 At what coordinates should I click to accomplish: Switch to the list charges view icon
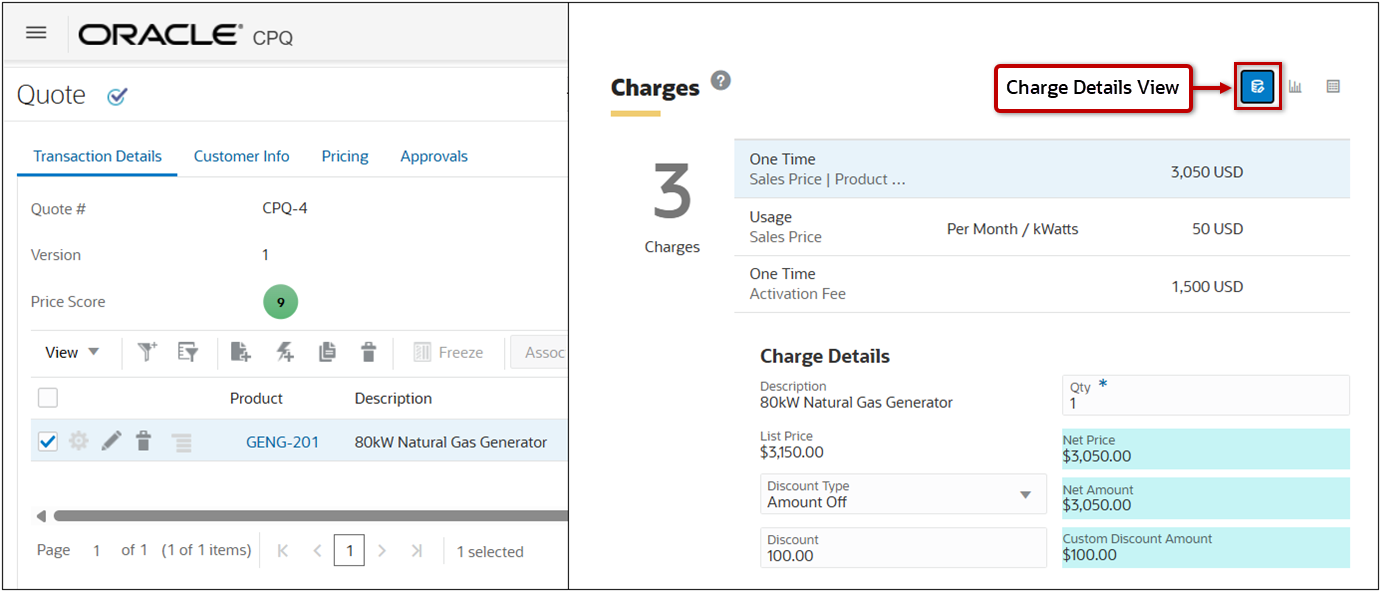pos(1333,86)
